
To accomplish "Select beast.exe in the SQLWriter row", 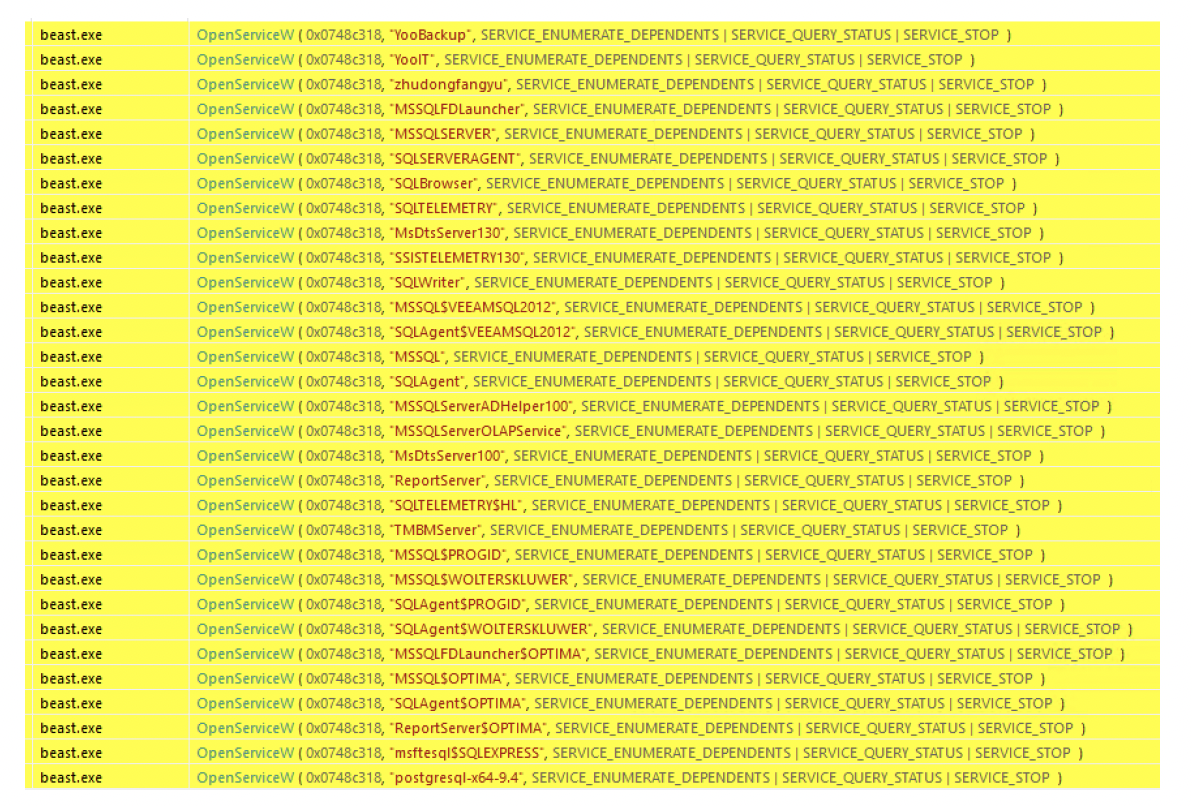I will click(71, 282).
